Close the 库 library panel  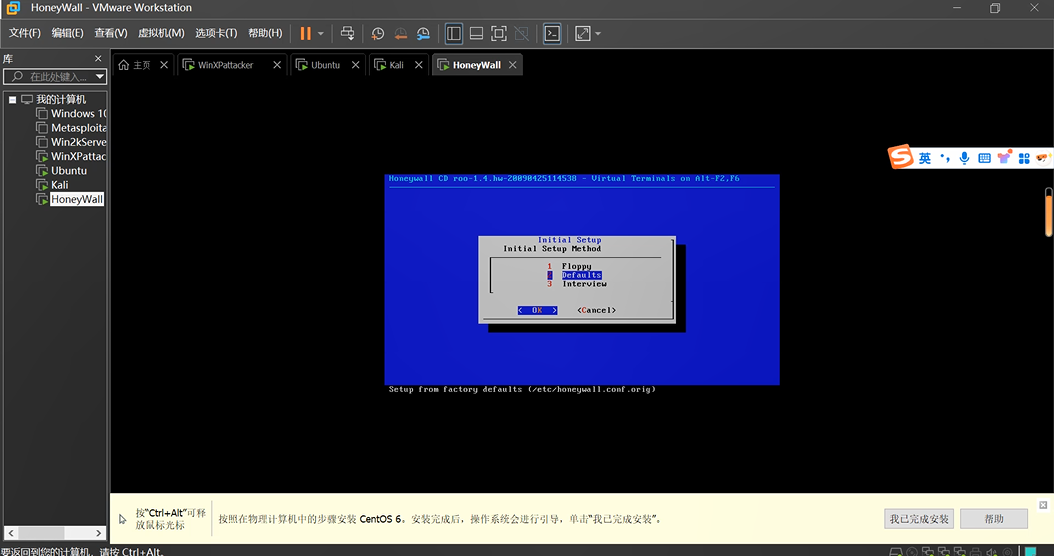[98, 58]
